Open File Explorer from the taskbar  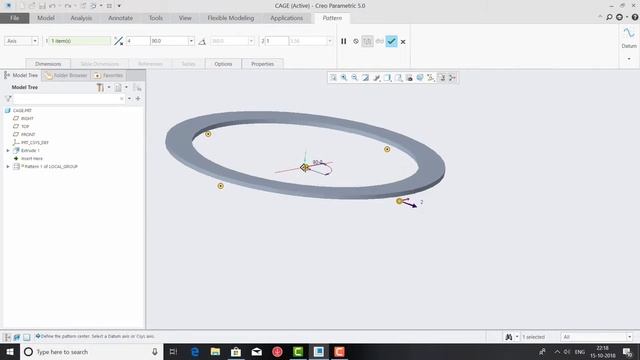click(x=215, y=351)
